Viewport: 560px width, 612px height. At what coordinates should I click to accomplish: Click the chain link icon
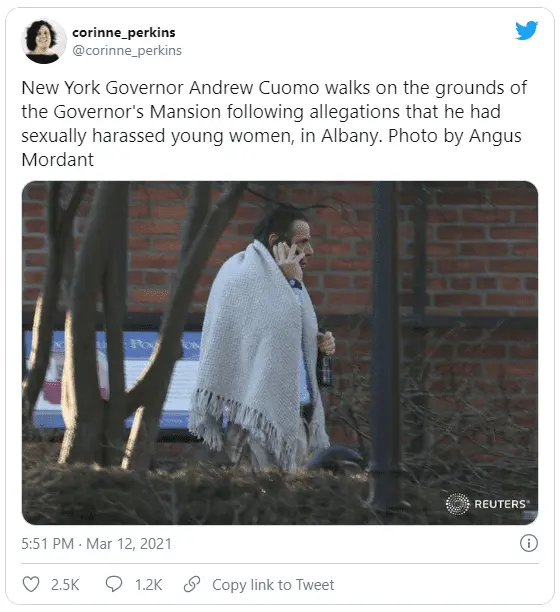click(x=192, y=584)
